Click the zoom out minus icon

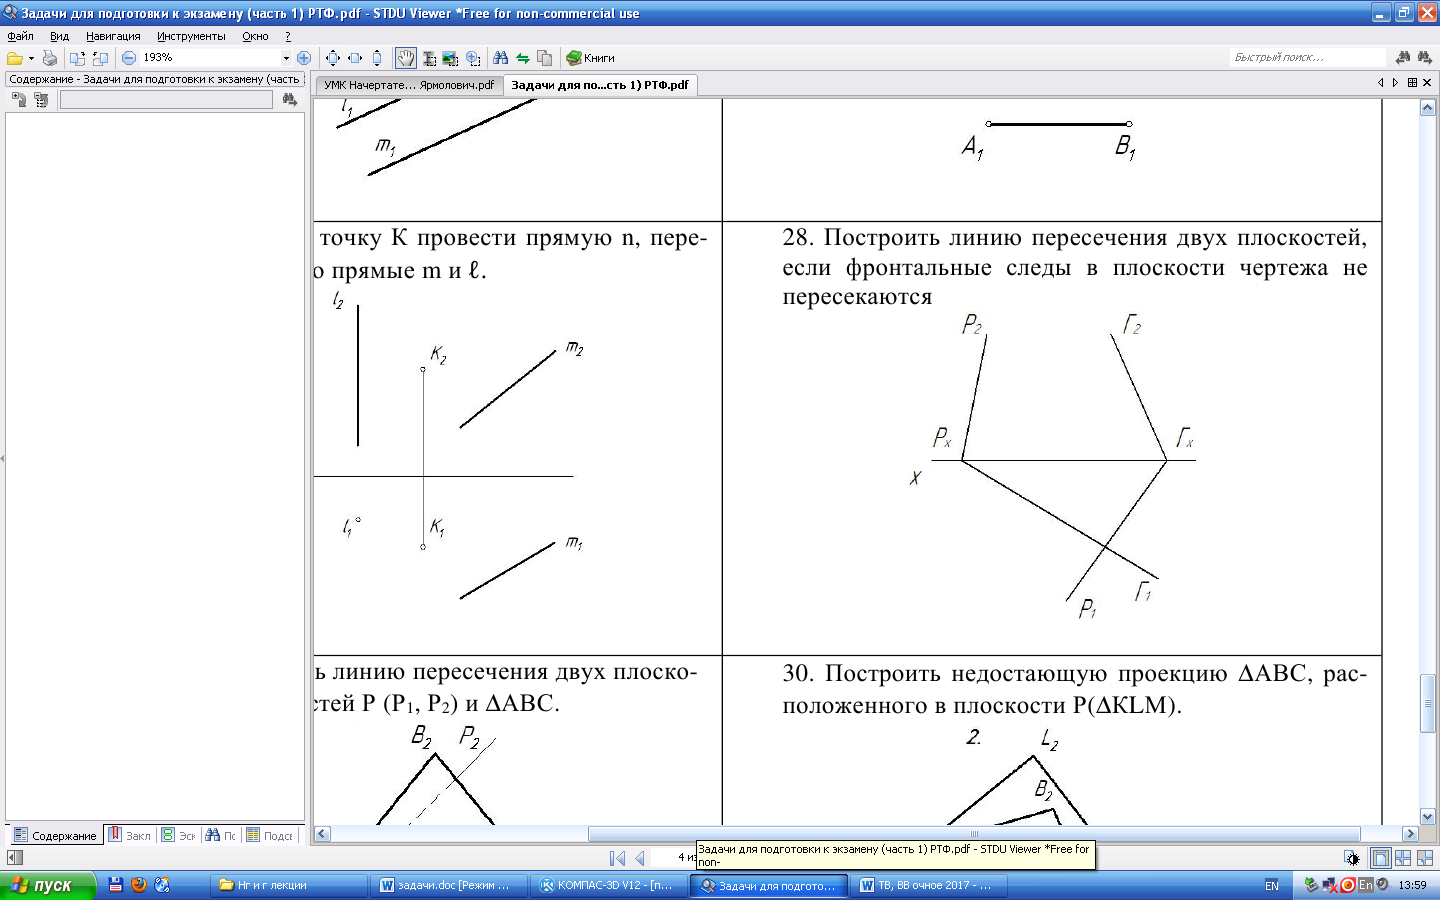click(129, 58)
